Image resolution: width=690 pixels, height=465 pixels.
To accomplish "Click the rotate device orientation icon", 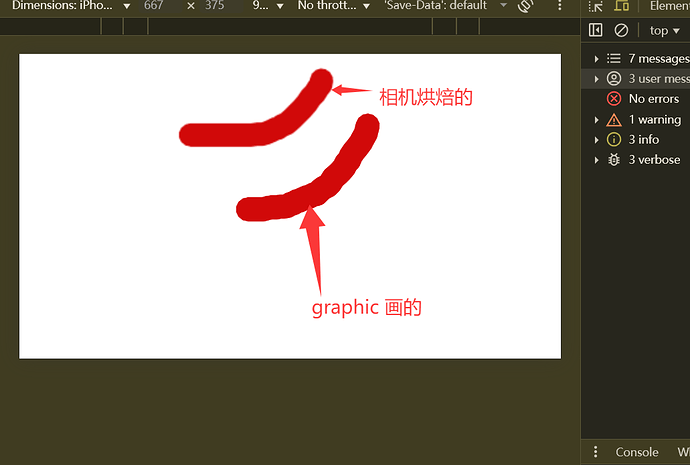I will click(525, 6).
